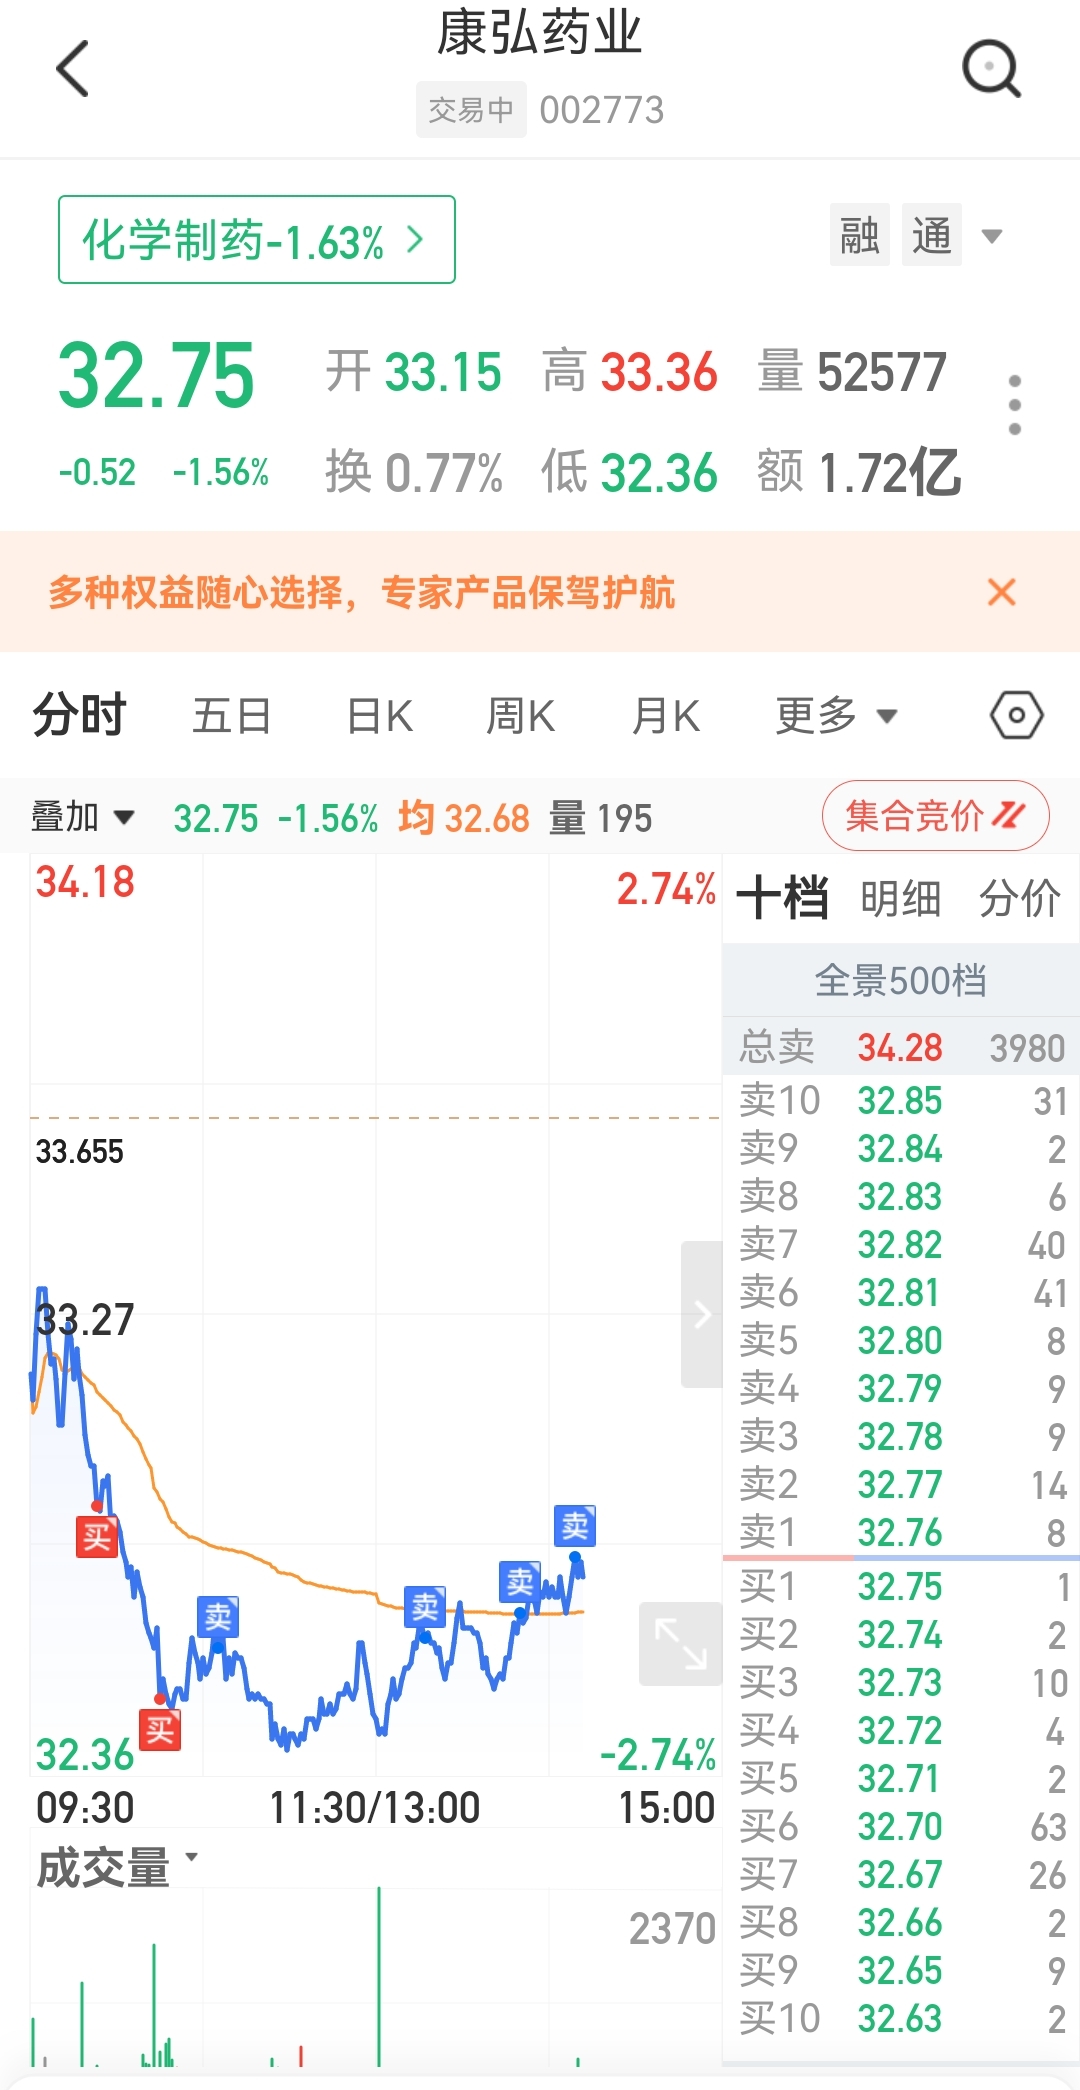1080x2090 pixels.
Task: Select the 卖10 row at 32.85
Action: tap(901, 1100)
